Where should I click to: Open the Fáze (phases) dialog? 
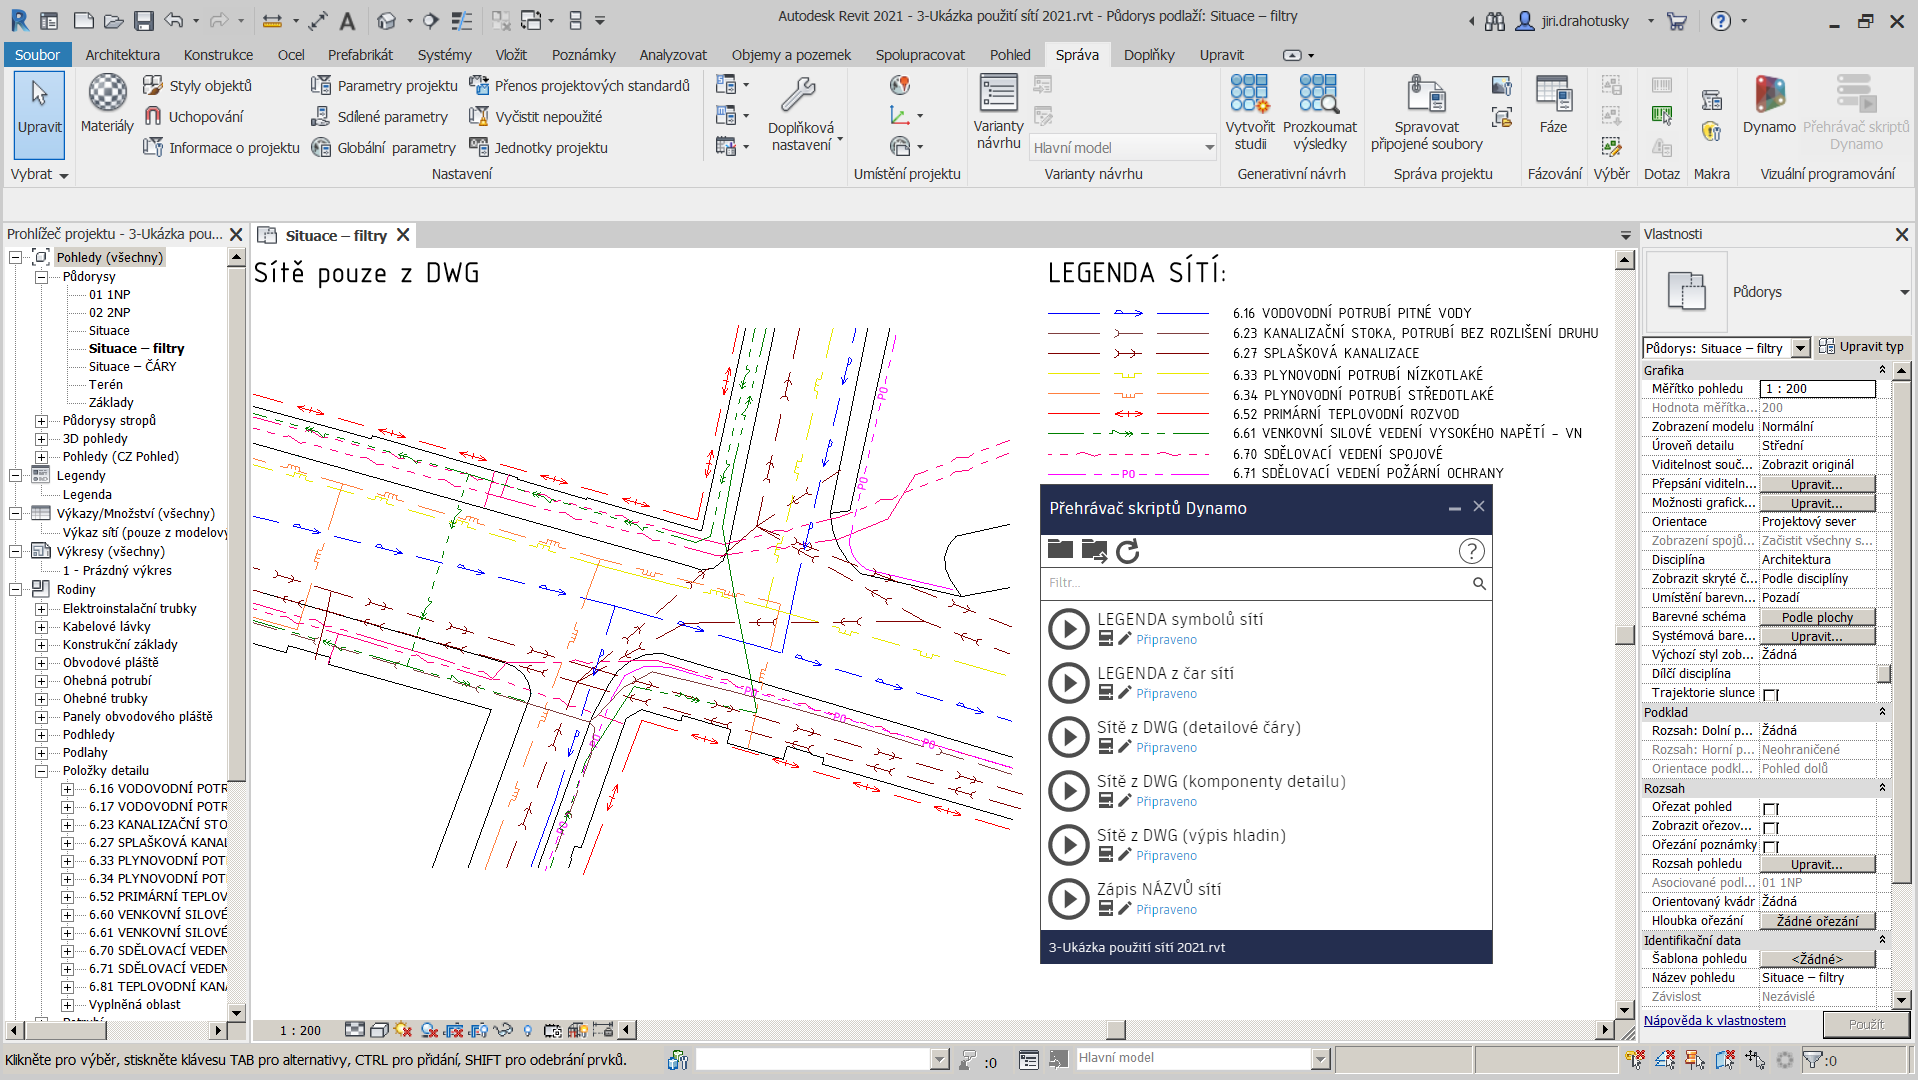coord(1553,104)
